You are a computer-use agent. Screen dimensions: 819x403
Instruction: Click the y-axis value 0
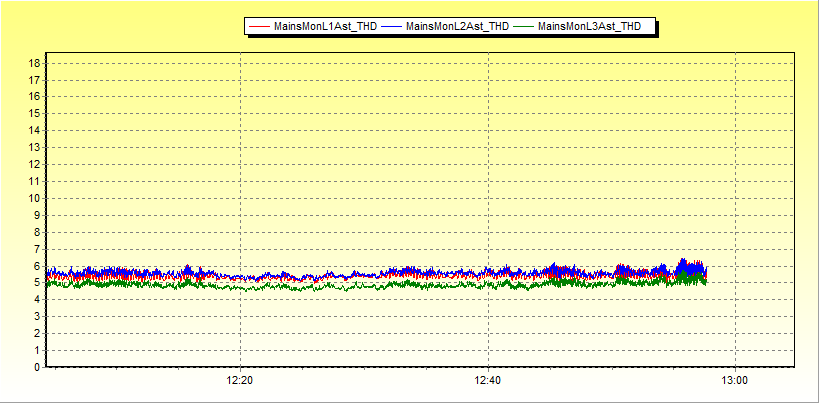pos(37,367)
